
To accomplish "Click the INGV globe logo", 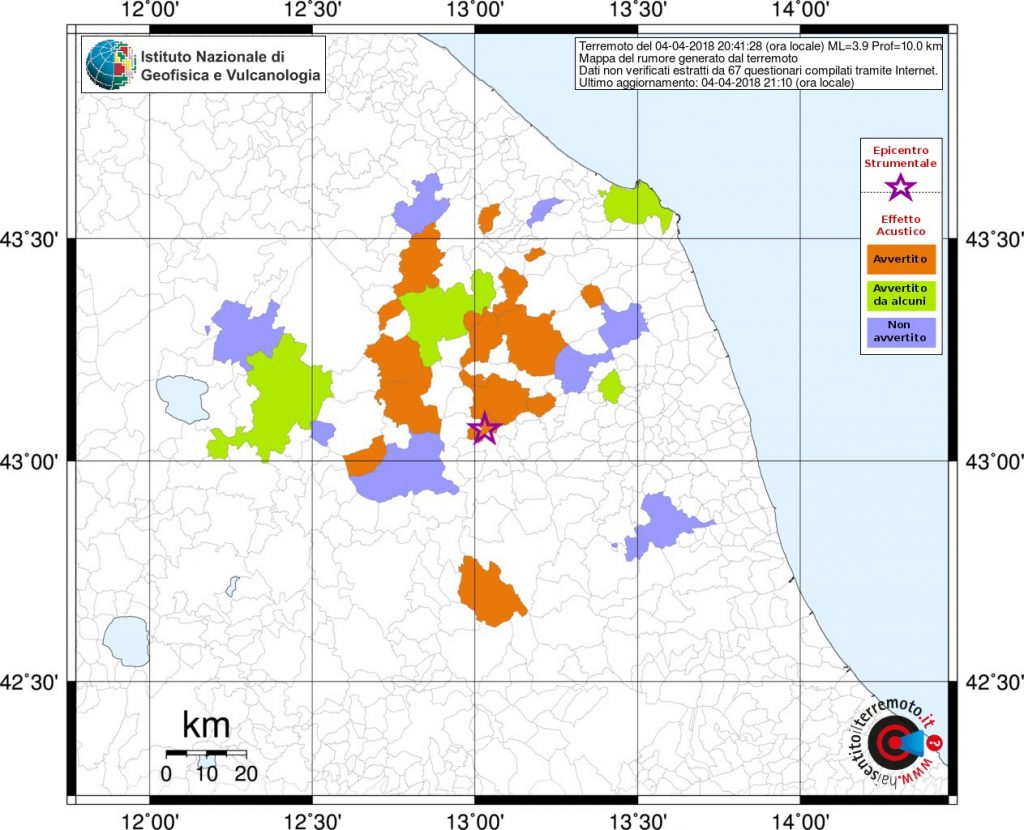I will (110, 64).
